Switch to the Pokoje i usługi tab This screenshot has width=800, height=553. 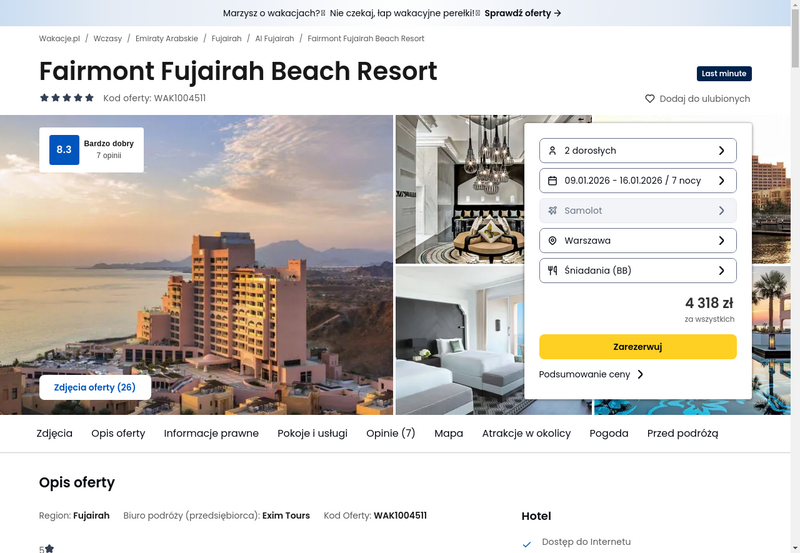[312, 433]
